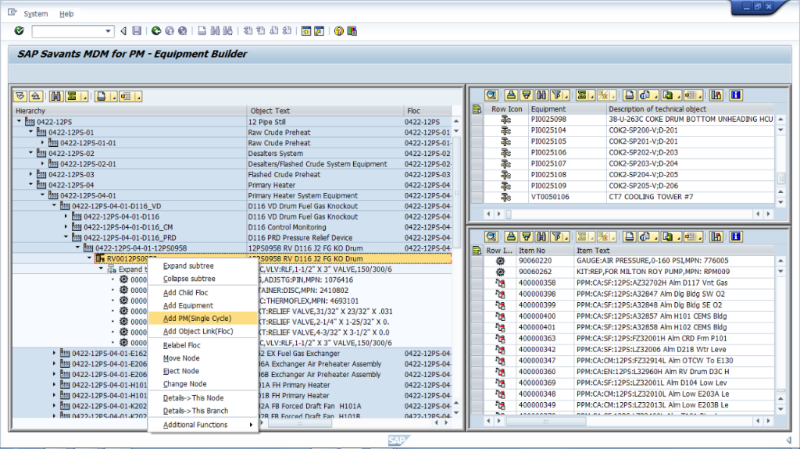Click the Cancel icon in top toolbar
Viewport: 800px width, 449px height.
[x=182, y=31]
